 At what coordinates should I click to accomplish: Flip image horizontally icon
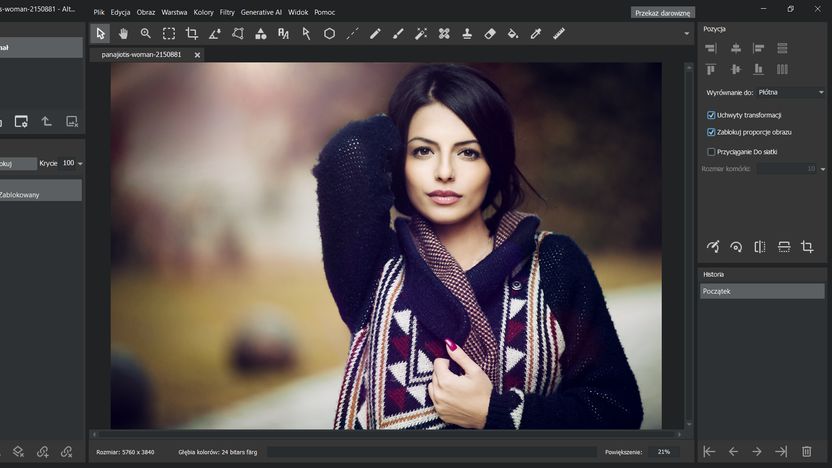[x=760, y=247]
